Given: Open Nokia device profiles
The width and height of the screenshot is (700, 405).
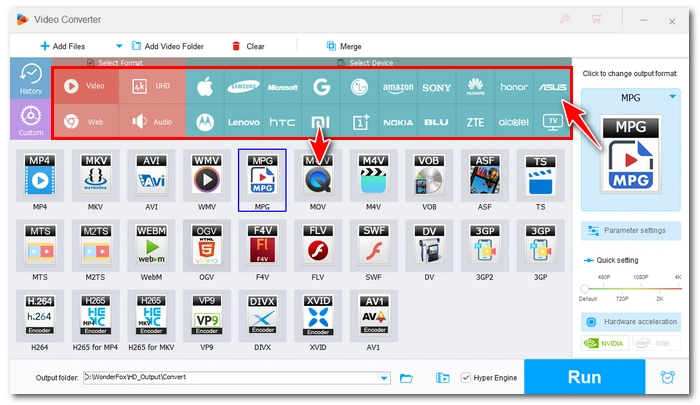Looking at the screenshot, I should 398,122.
